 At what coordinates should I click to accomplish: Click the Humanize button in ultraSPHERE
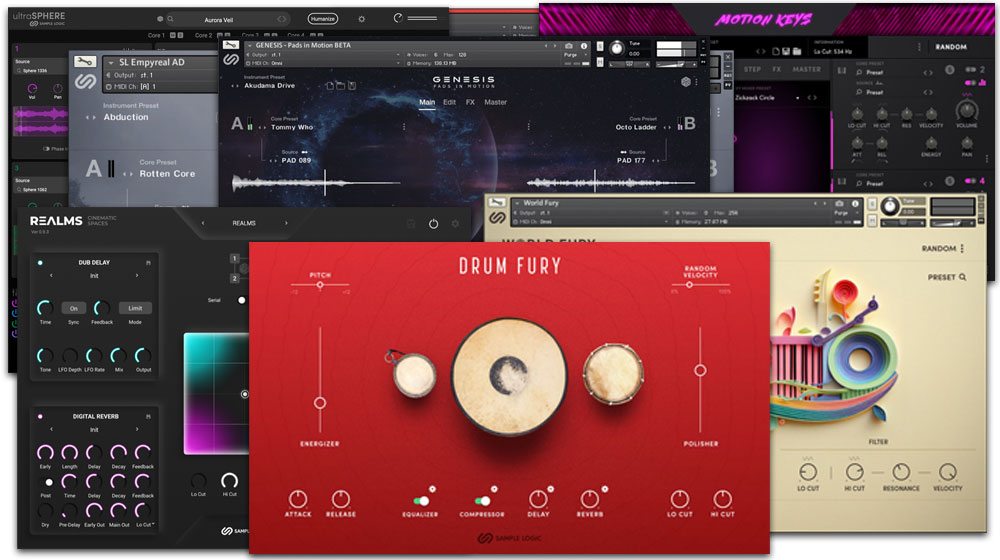coord(323,19)
